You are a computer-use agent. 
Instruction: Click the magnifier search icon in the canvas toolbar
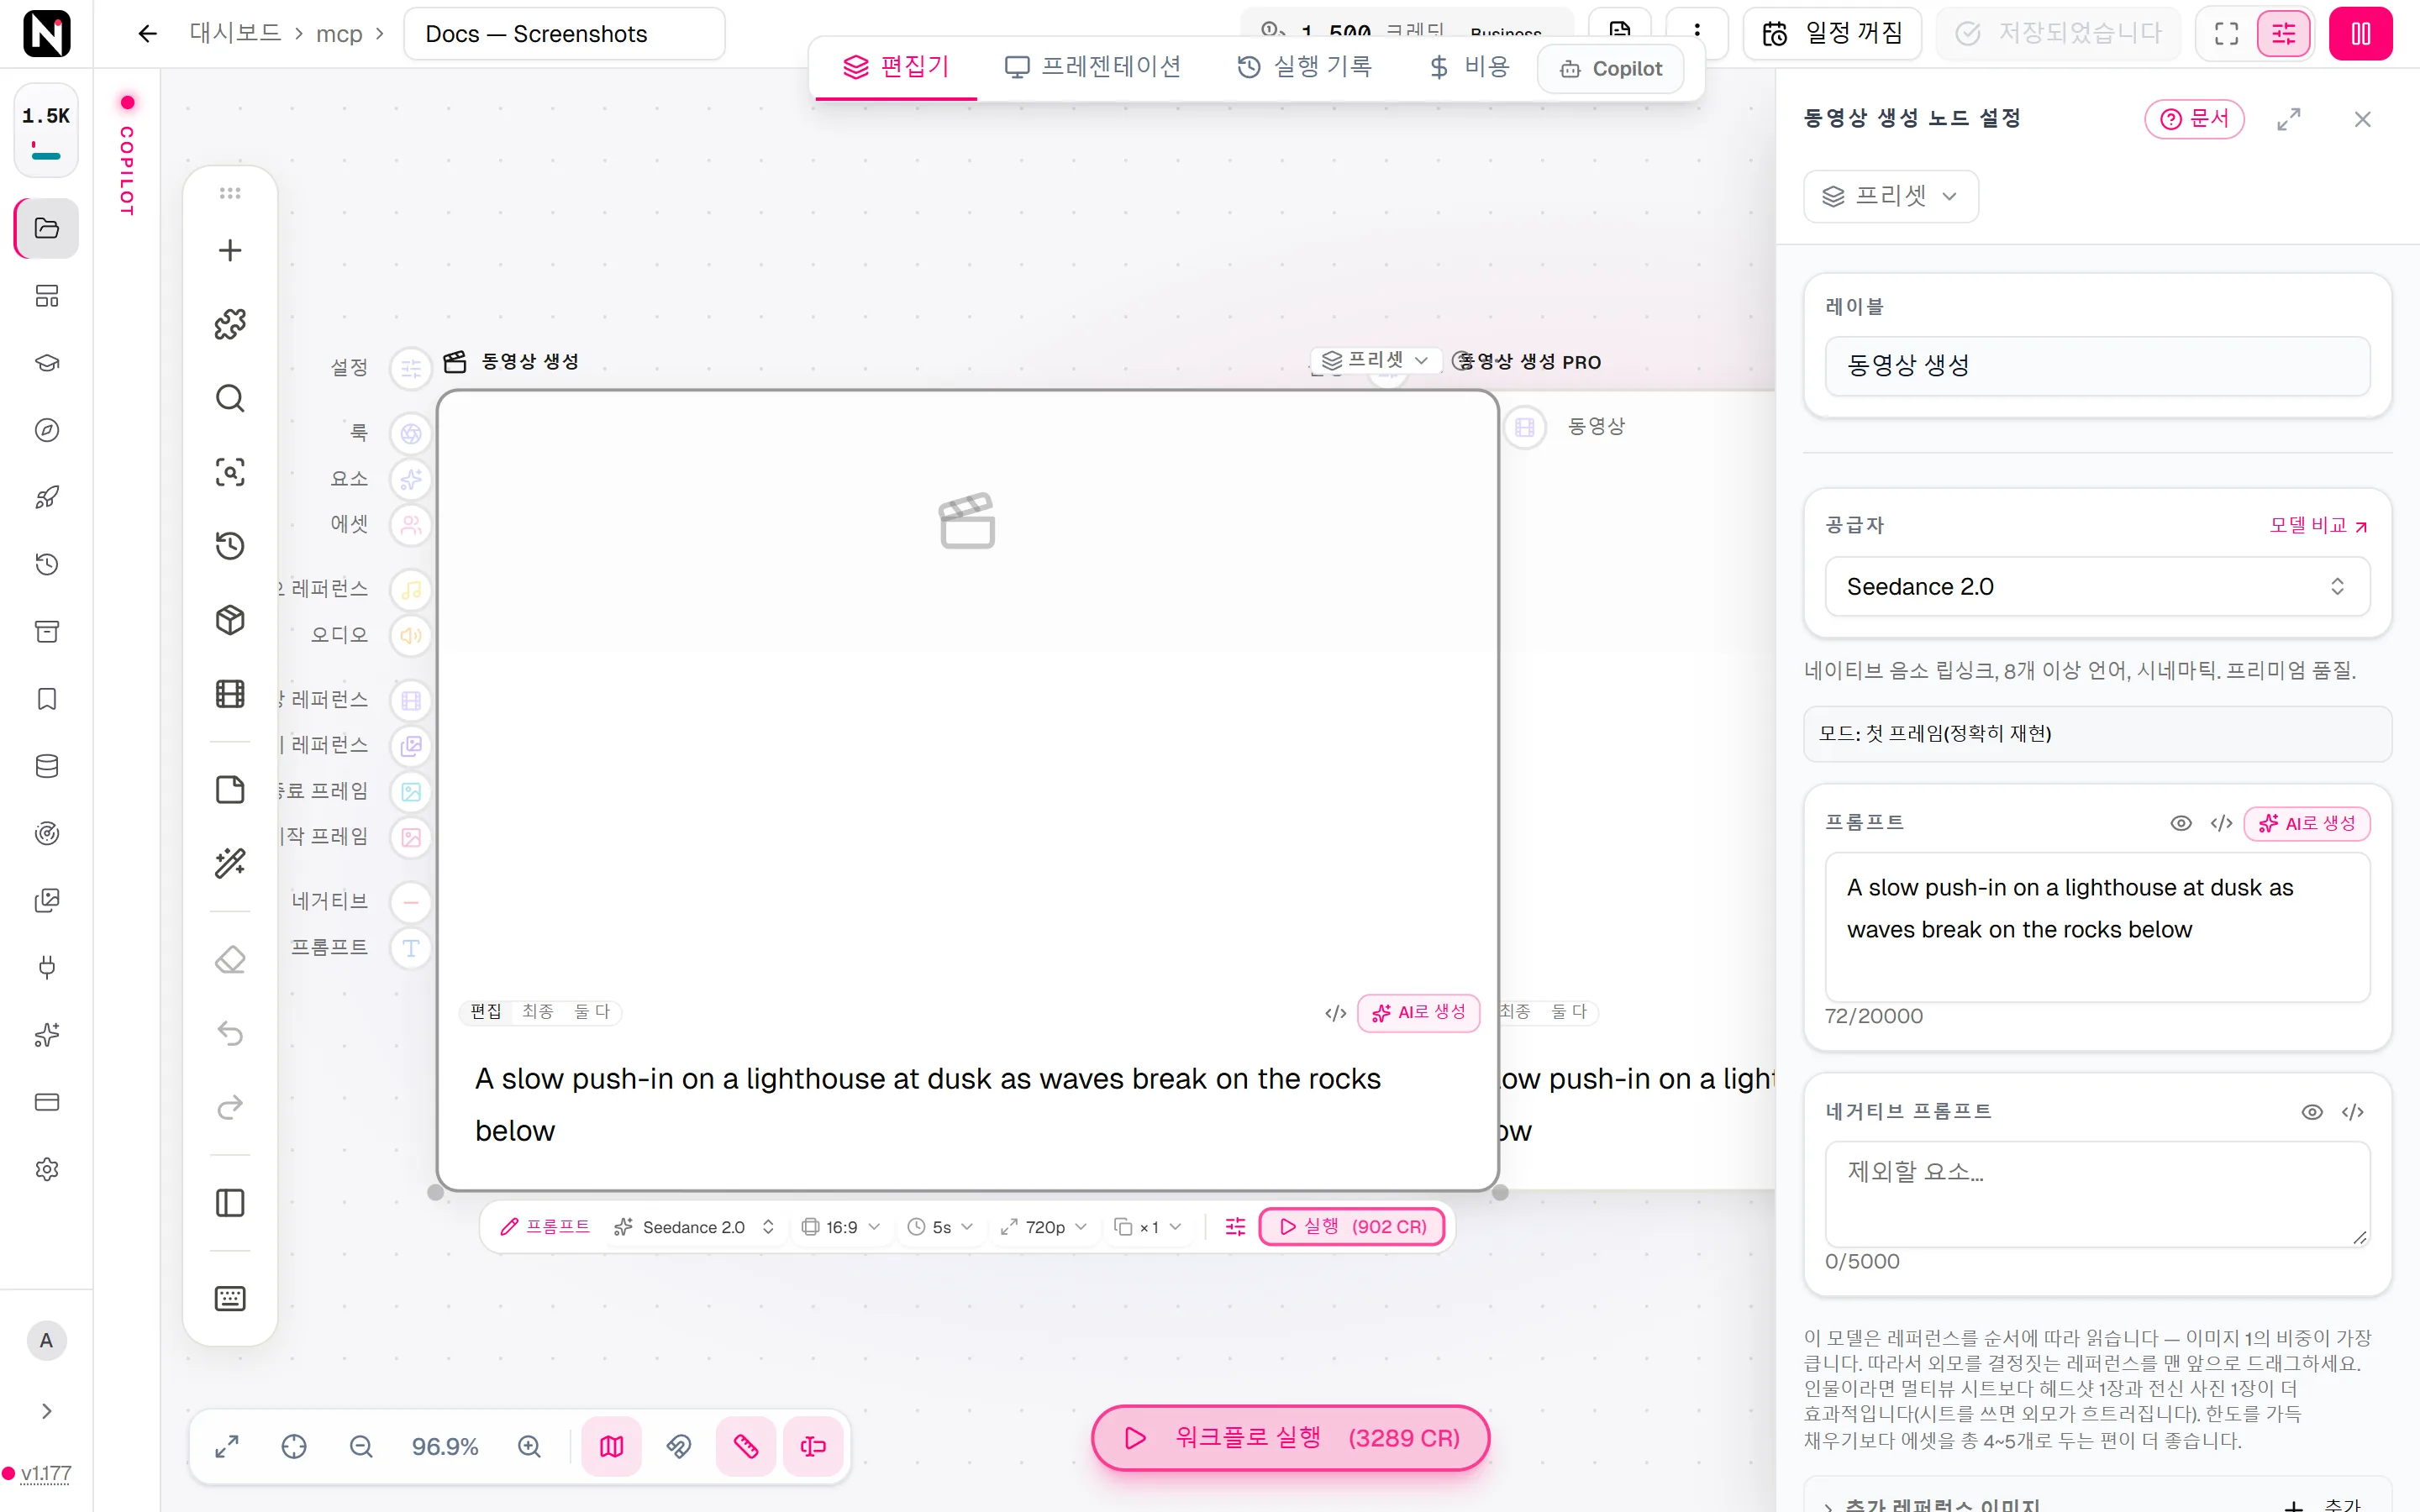tap(230, 398)
